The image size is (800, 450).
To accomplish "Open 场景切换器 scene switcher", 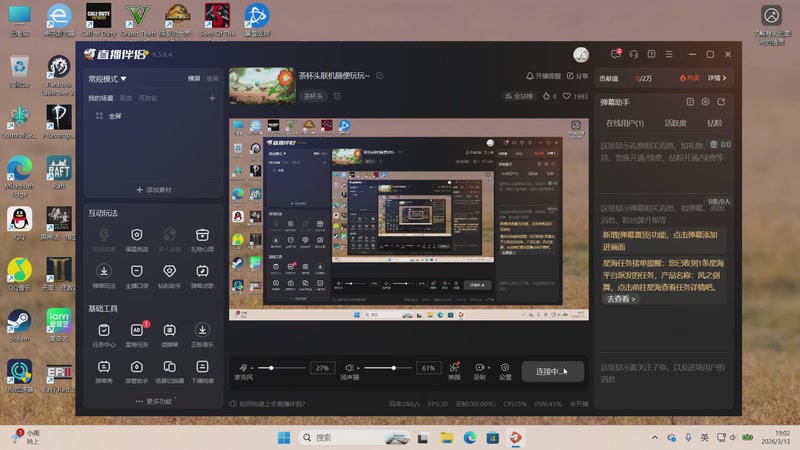I will point(169,371).
